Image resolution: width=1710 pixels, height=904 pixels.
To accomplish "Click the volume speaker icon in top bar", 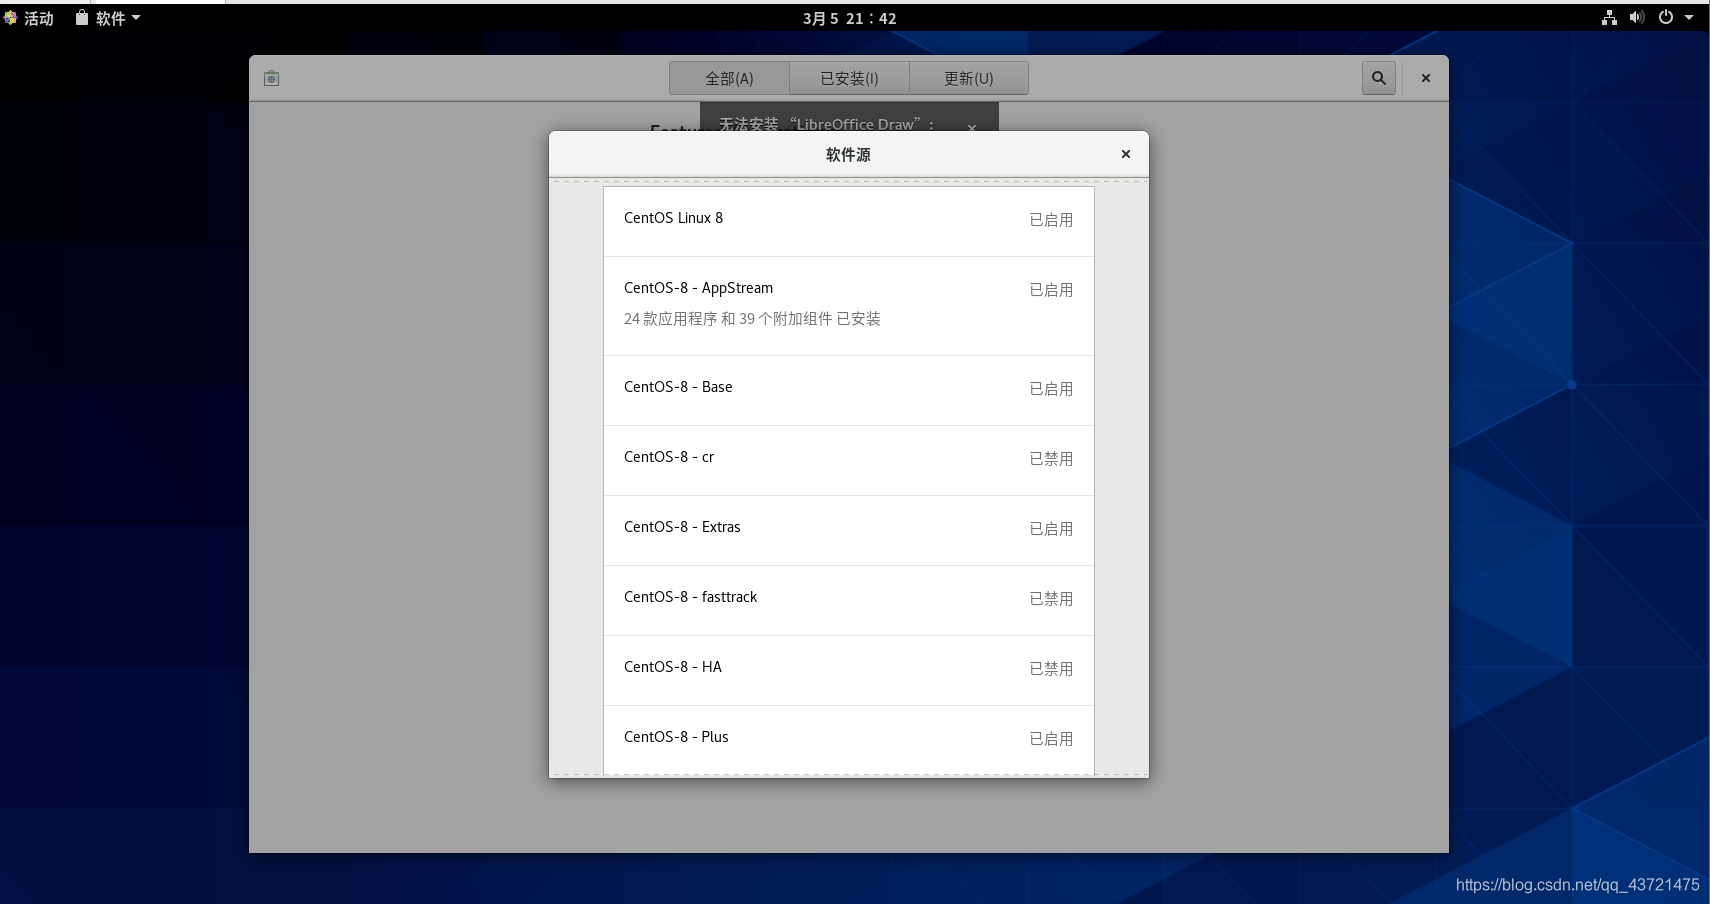I will click(x=1637, y=18).
